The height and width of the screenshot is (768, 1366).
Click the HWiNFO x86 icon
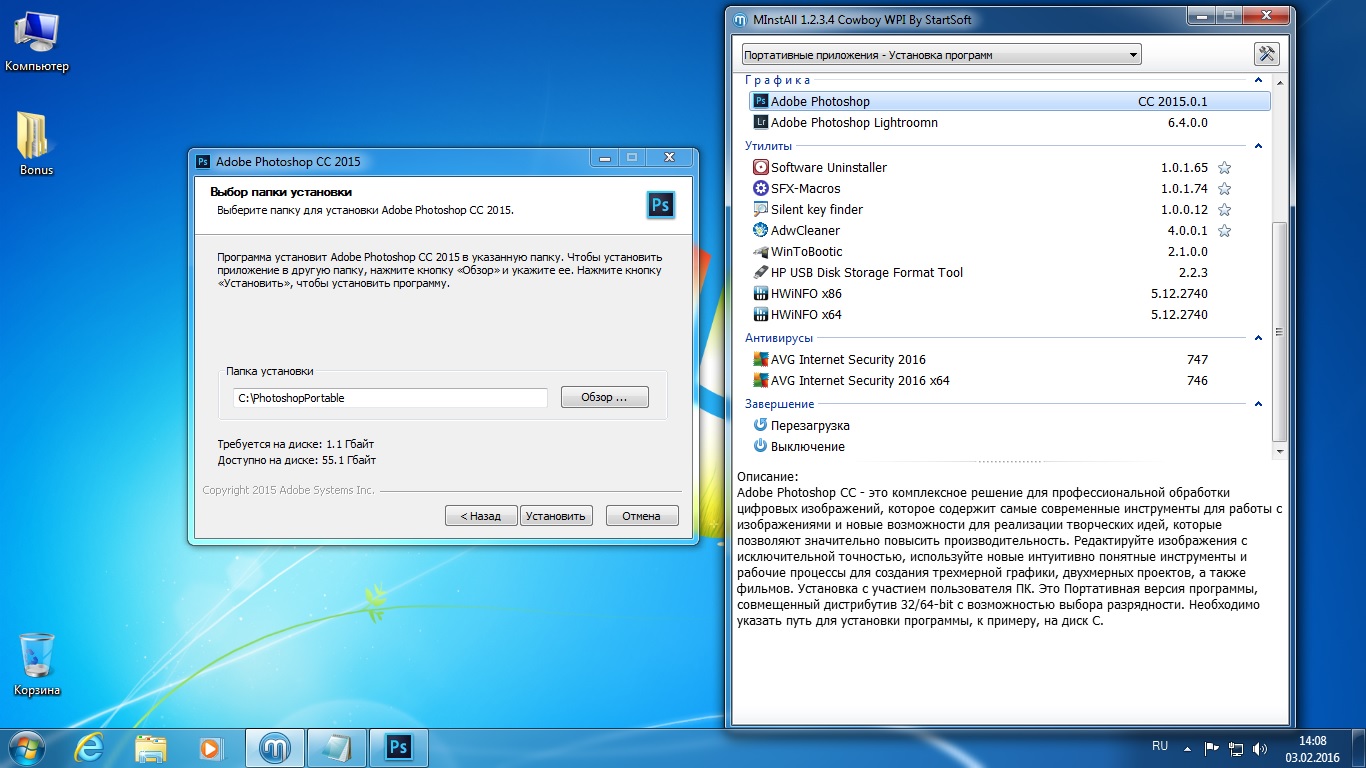click(x=761, y=293)
